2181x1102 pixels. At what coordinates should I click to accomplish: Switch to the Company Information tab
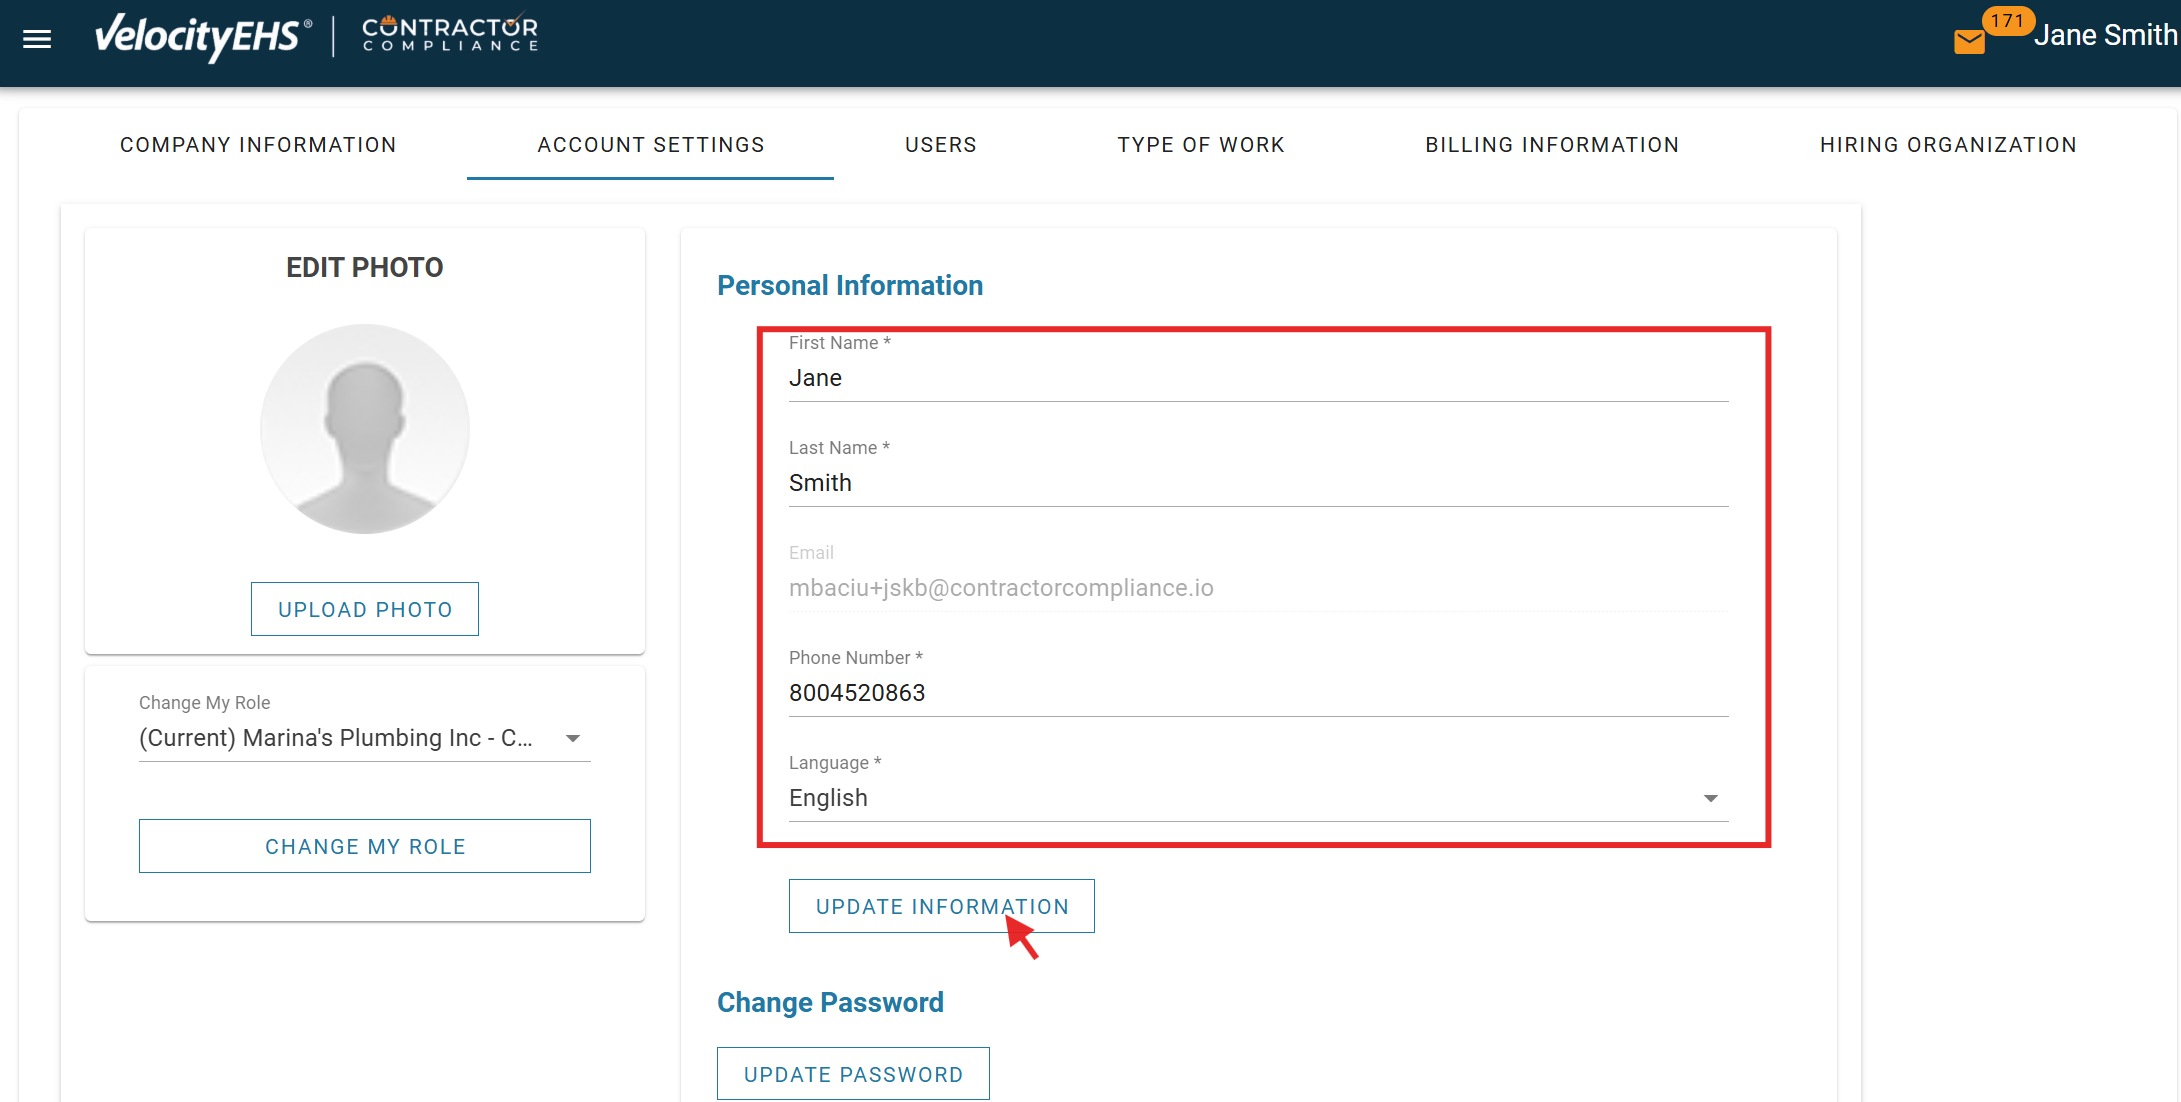click(258, 145)
